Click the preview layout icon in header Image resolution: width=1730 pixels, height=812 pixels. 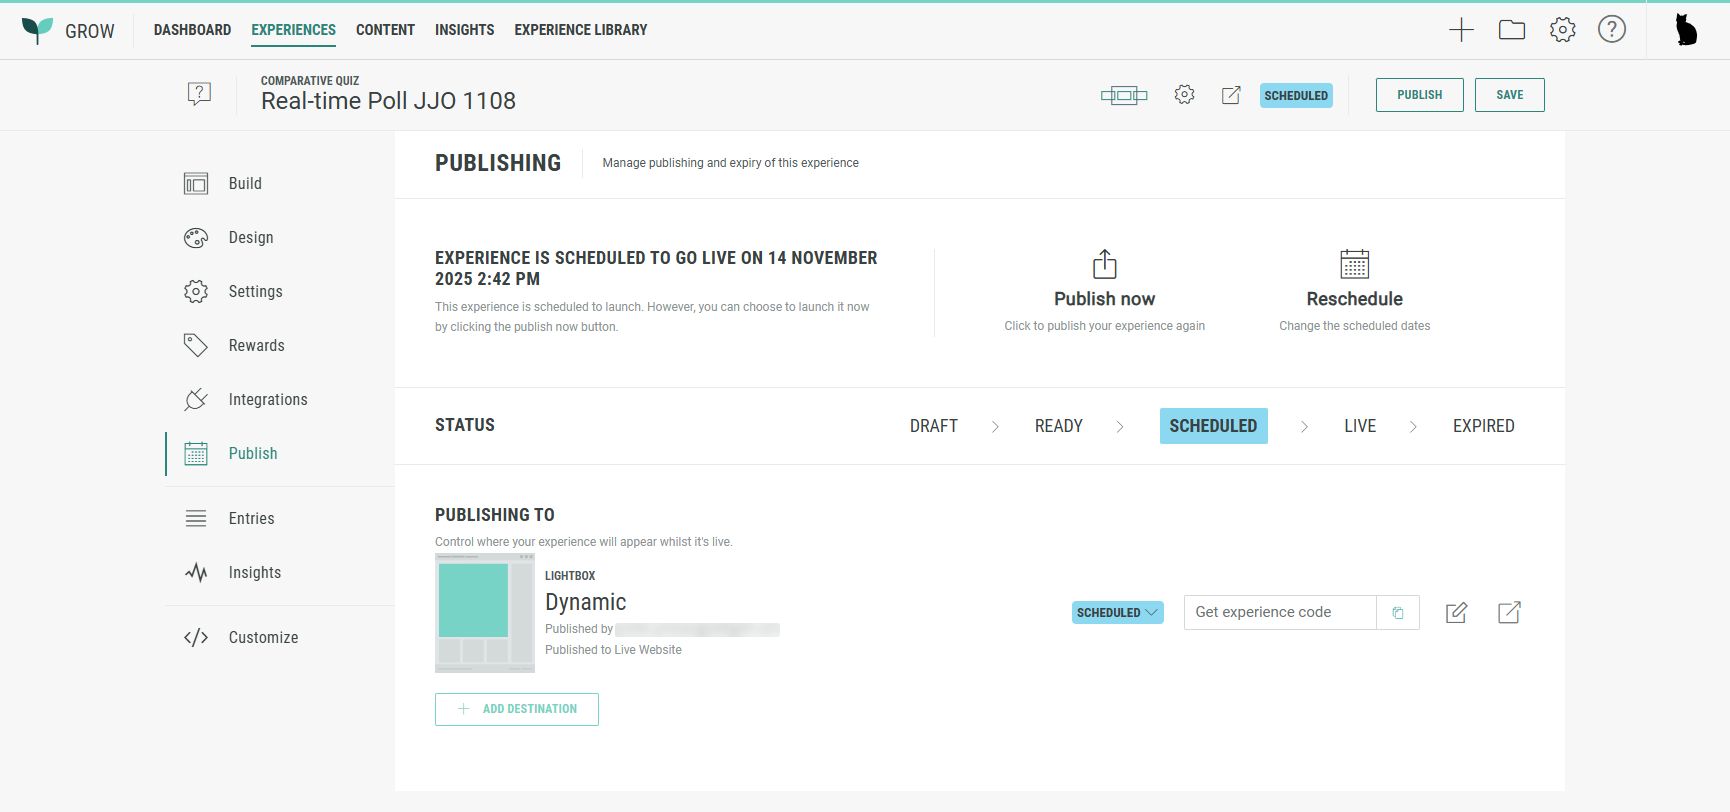(x=1124, y=95)
